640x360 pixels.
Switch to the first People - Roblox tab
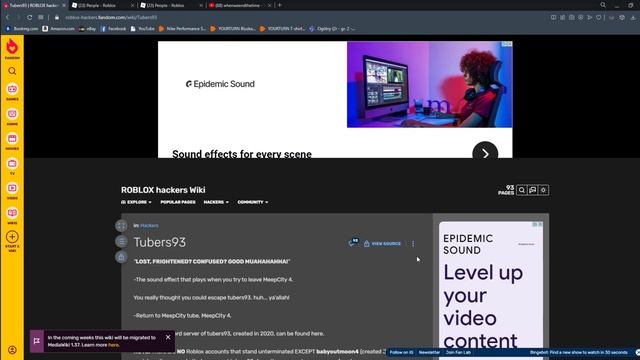tap(102, 5)
